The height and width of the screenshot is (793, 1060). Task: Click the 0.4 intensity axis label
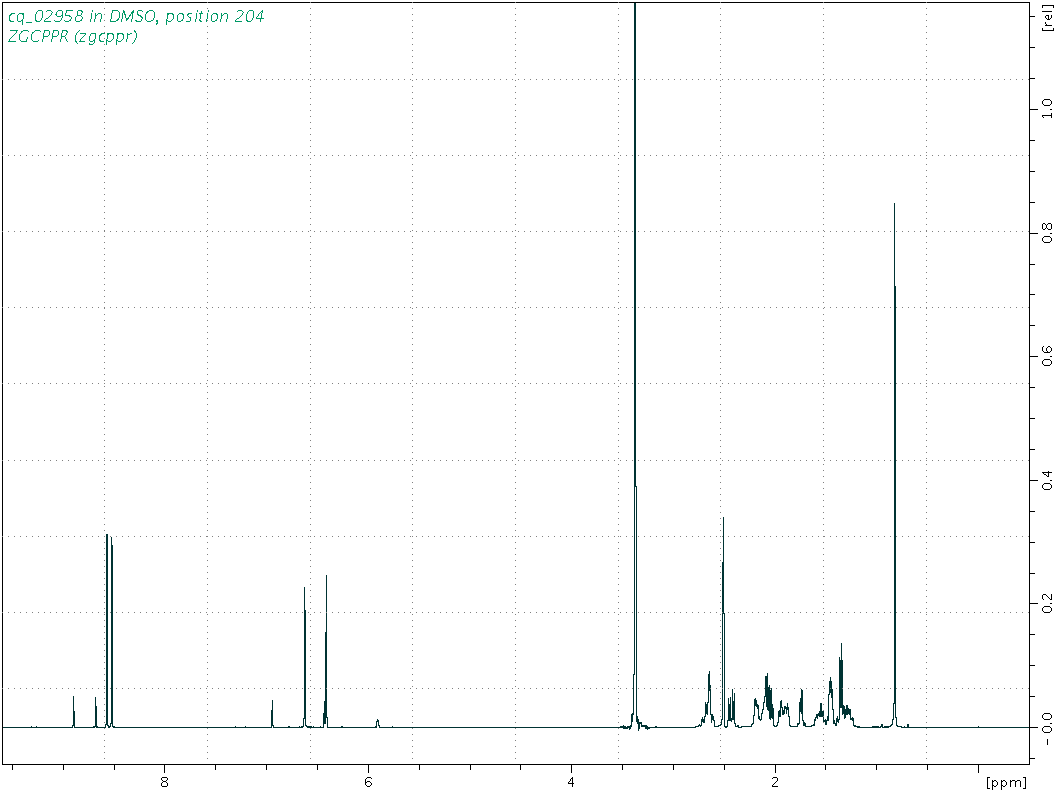1048,479
